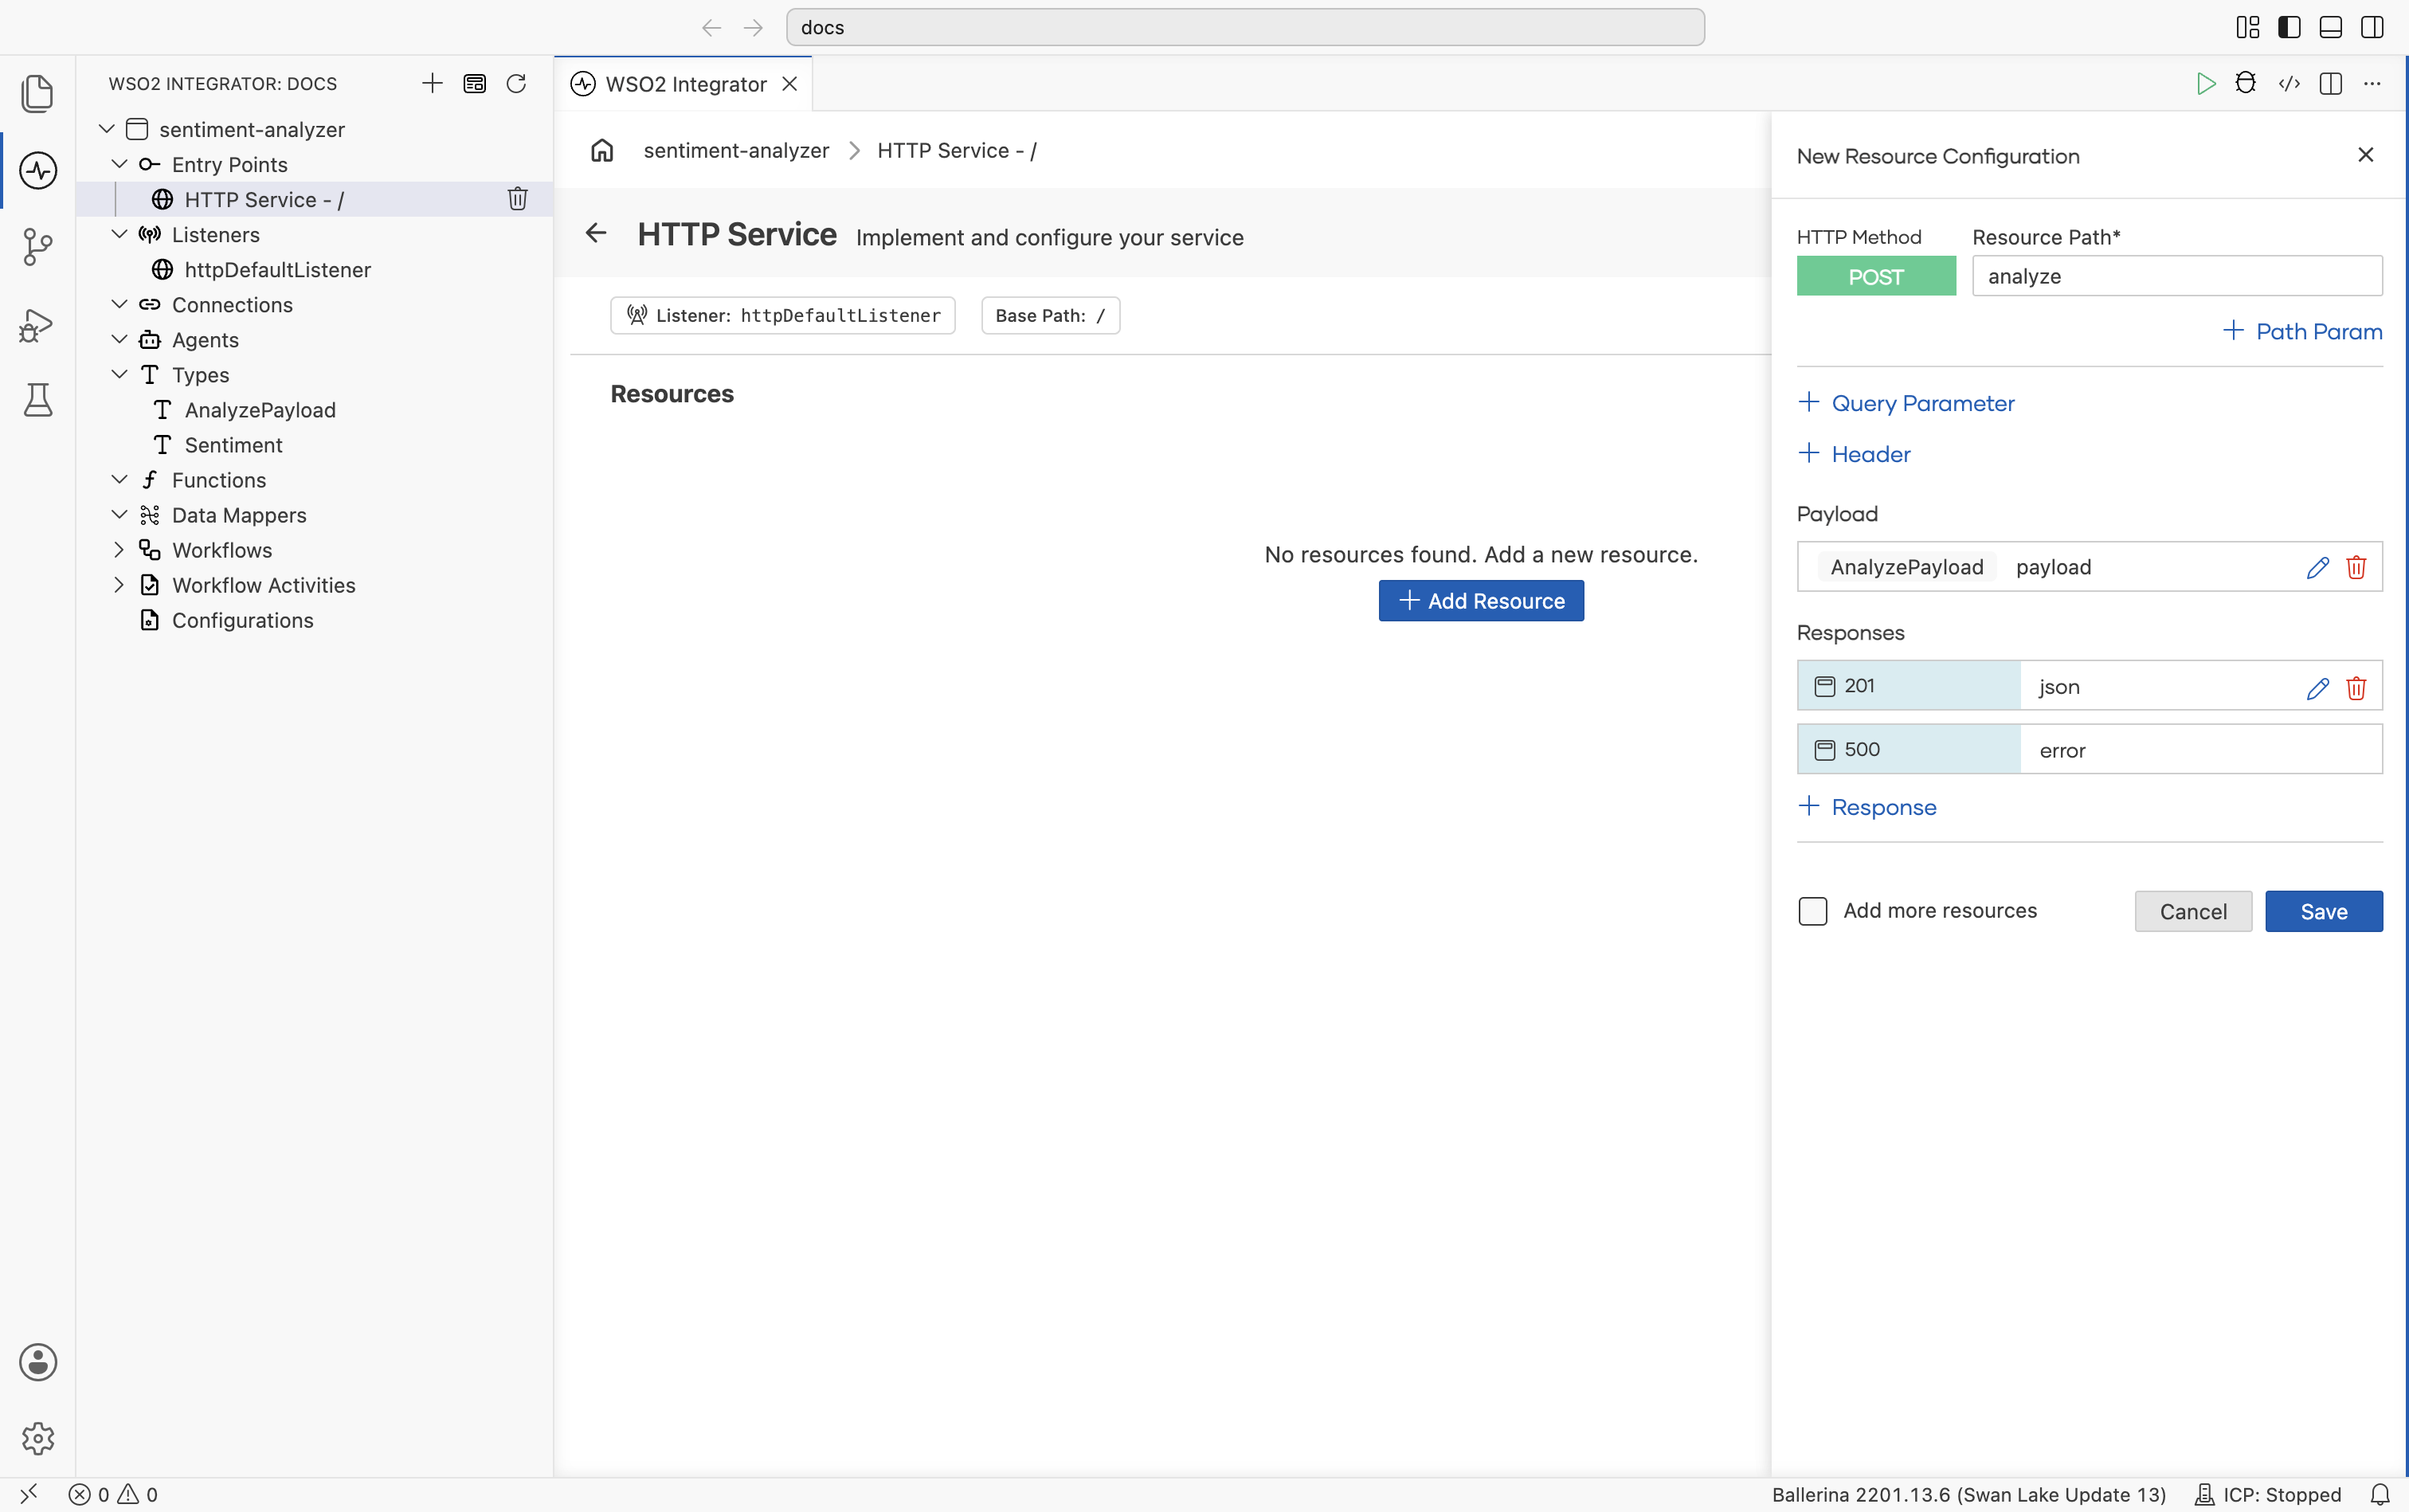Delete HTTP Service with the trash icon in tree
Image resolution: width=2409 pixels, height=1512 pixels.
coord(517,199)
